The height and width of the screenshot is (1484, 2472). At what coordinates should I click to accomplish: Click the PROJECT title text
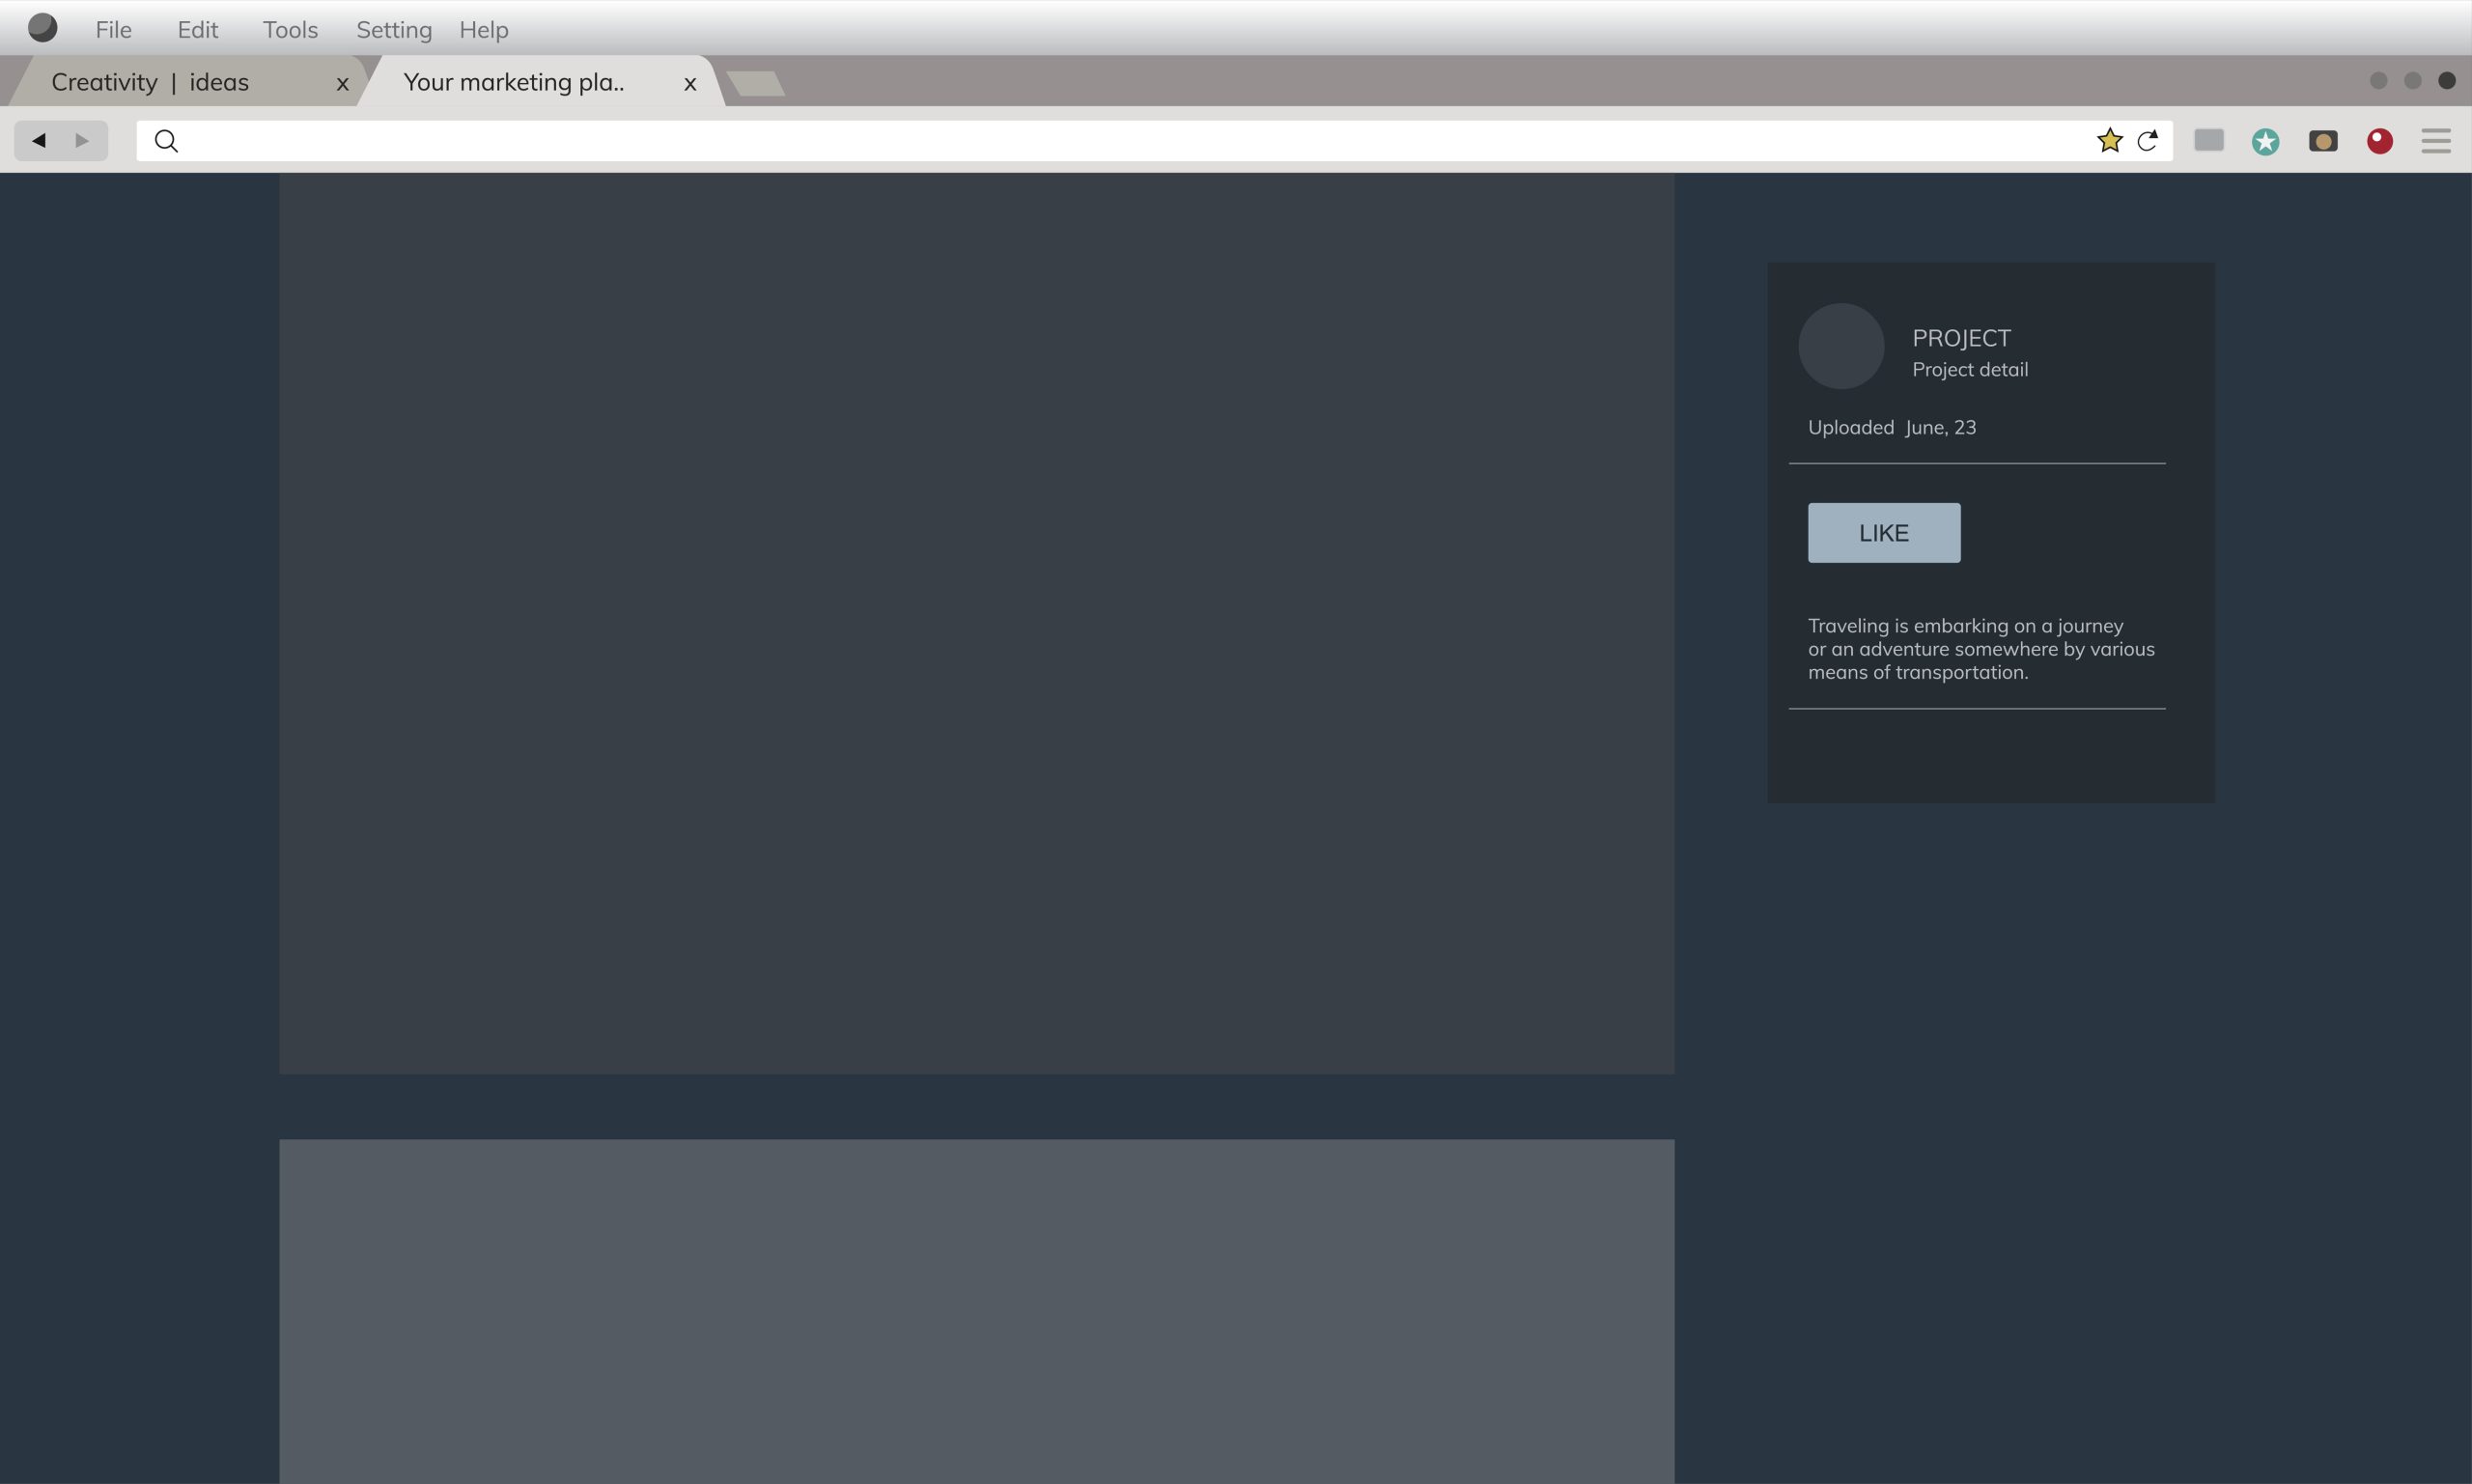click(1961, 338)
